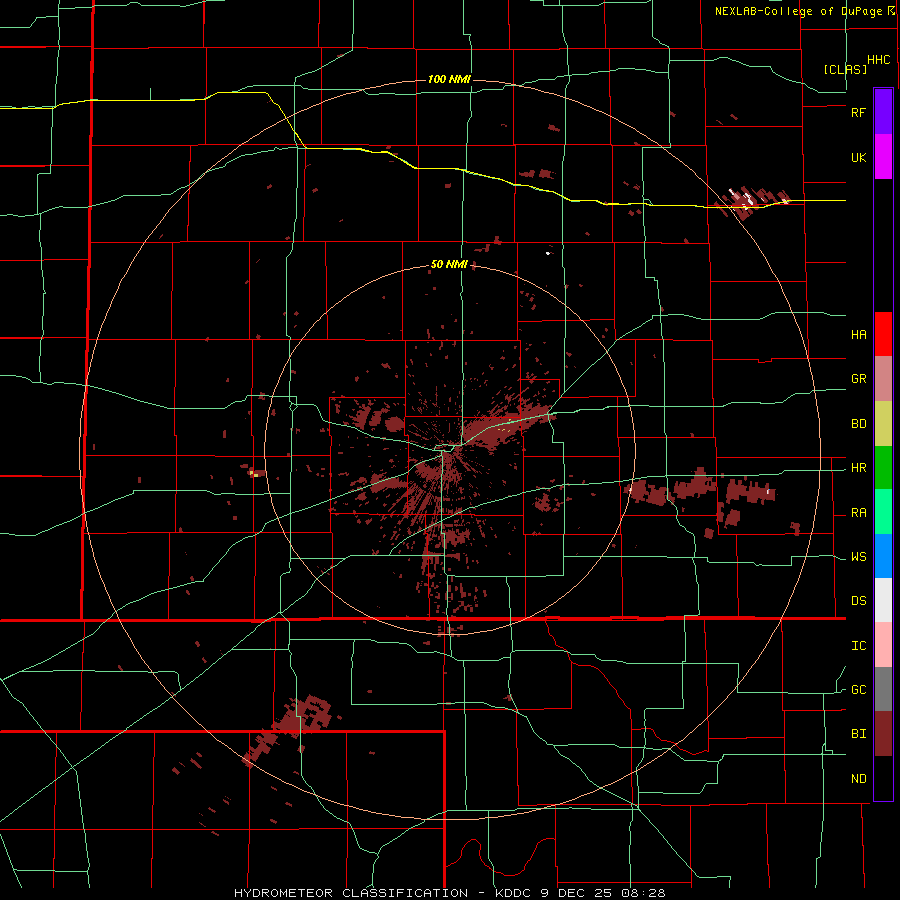
Task: Click the brown-and-white echo cluster in the upper right
Action: coord(753,201)
